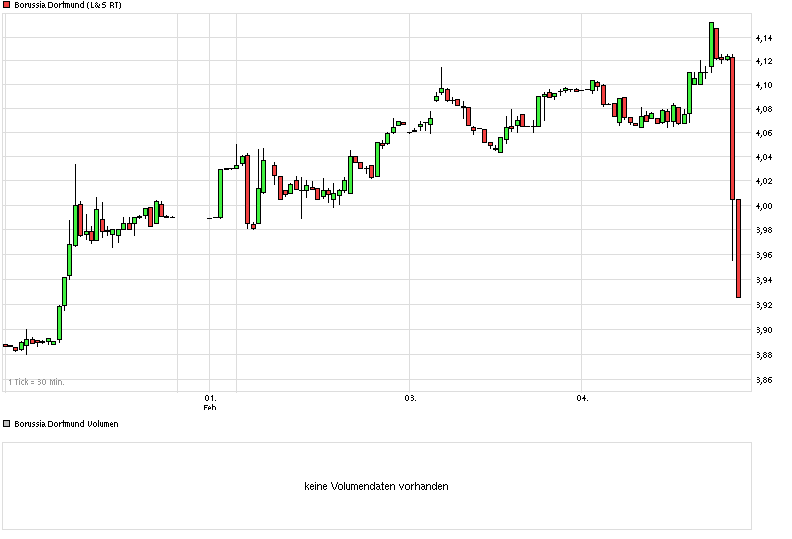Click the 'keine Volumendaten vorhanden' message
The height and width of the screenshot is (539, 792).
point(376,486)
